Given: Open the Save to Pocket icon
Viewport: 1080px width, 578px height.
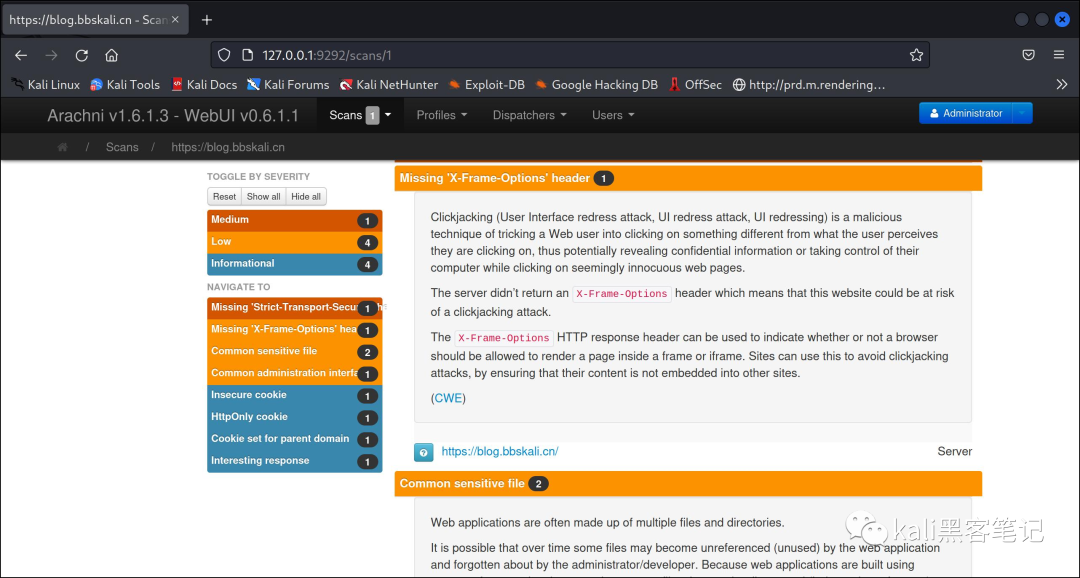Looking at the screenshot, I should [x=1028, y=55].
